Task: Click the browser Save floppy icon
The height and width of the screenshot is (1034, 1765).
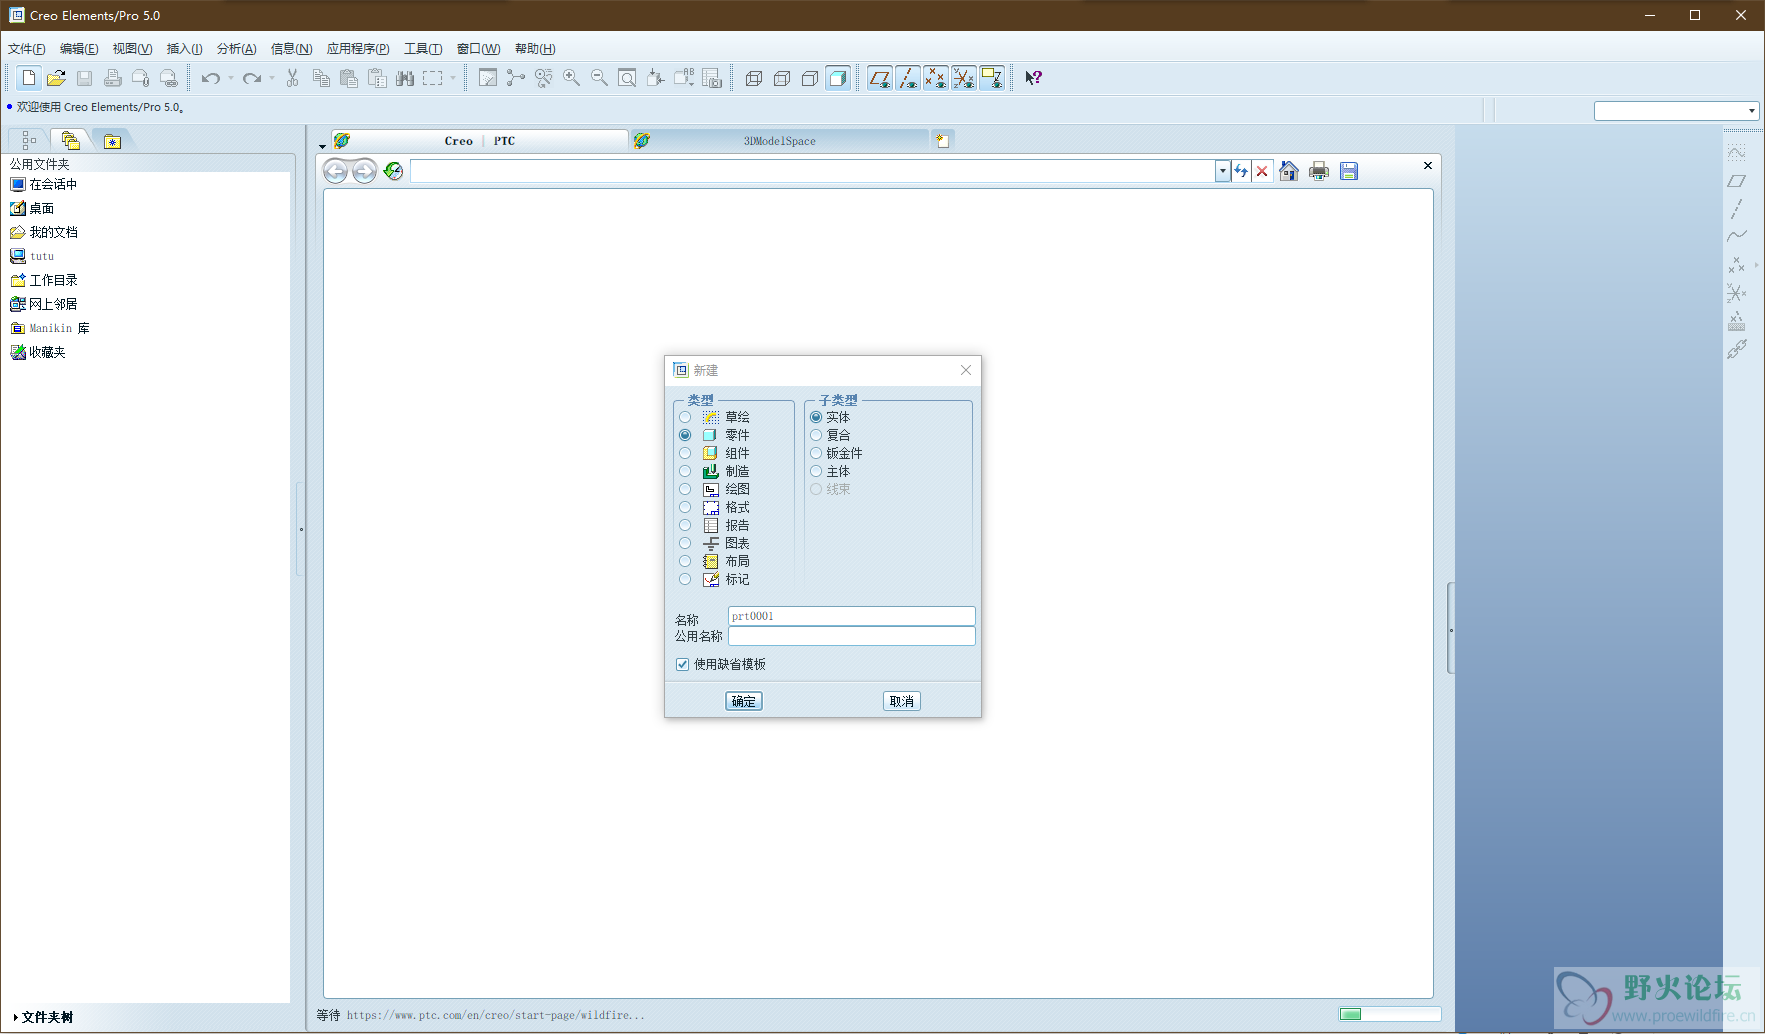Action: [x=1349, y=171]
